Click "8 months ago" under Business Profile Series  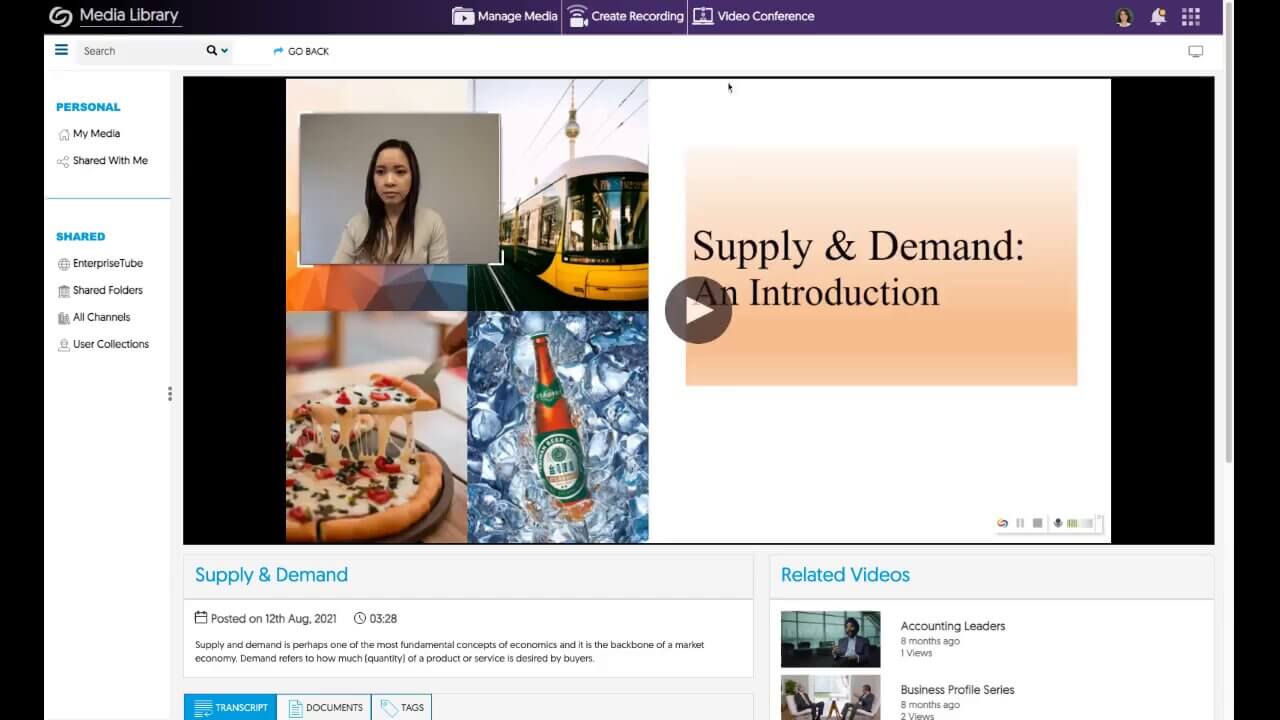(x=930, y=705)
